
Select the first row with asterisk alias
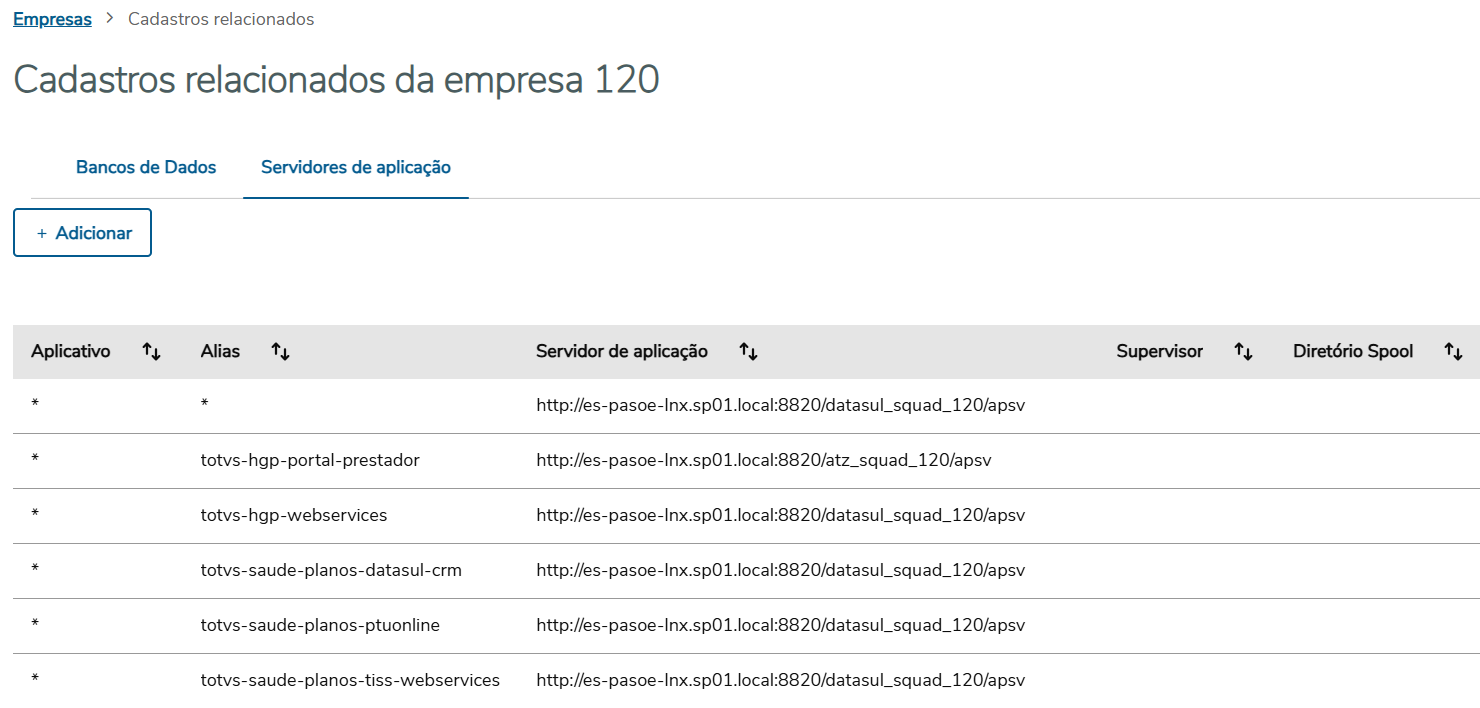coord(204,406)
